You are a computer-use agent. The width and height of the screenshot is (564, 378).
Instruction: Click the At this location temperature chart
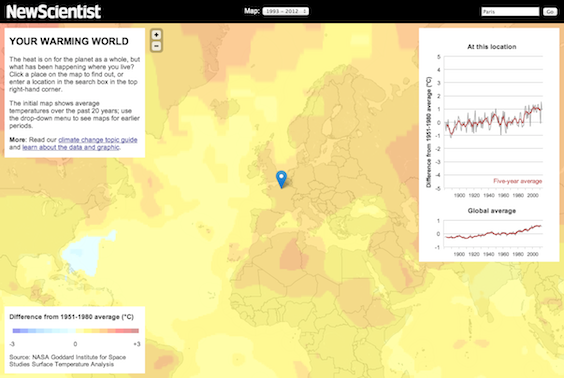click(x=493, y=122)
